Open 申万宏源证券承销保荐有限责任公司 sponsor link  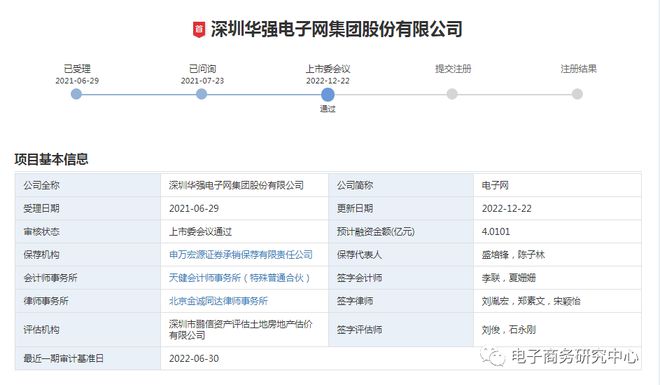pyautogui.click(x=241, y=255)
